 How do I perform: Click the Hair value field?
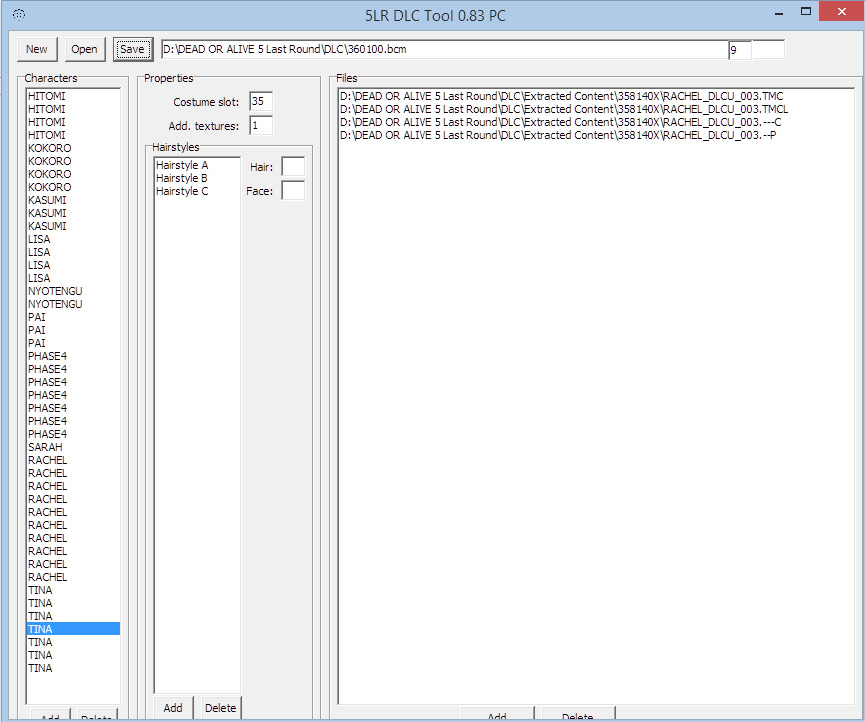click(x=293, y=167)
